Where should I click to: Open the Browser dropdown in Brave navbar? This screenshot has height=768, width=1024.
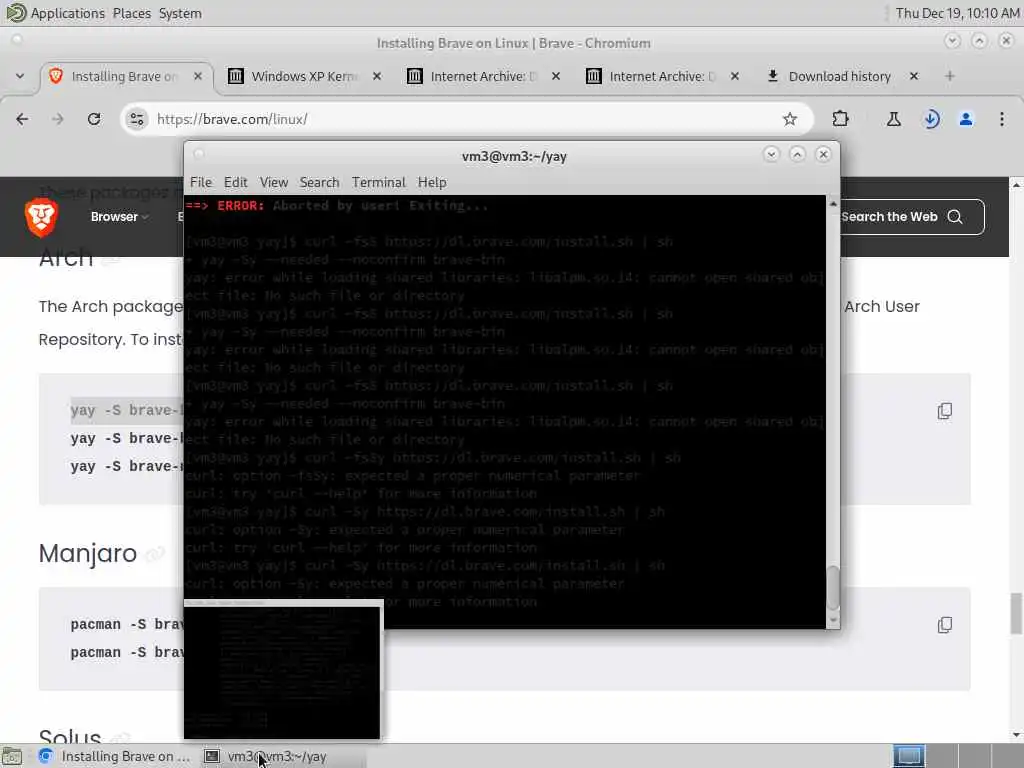[x=120, y=217]
